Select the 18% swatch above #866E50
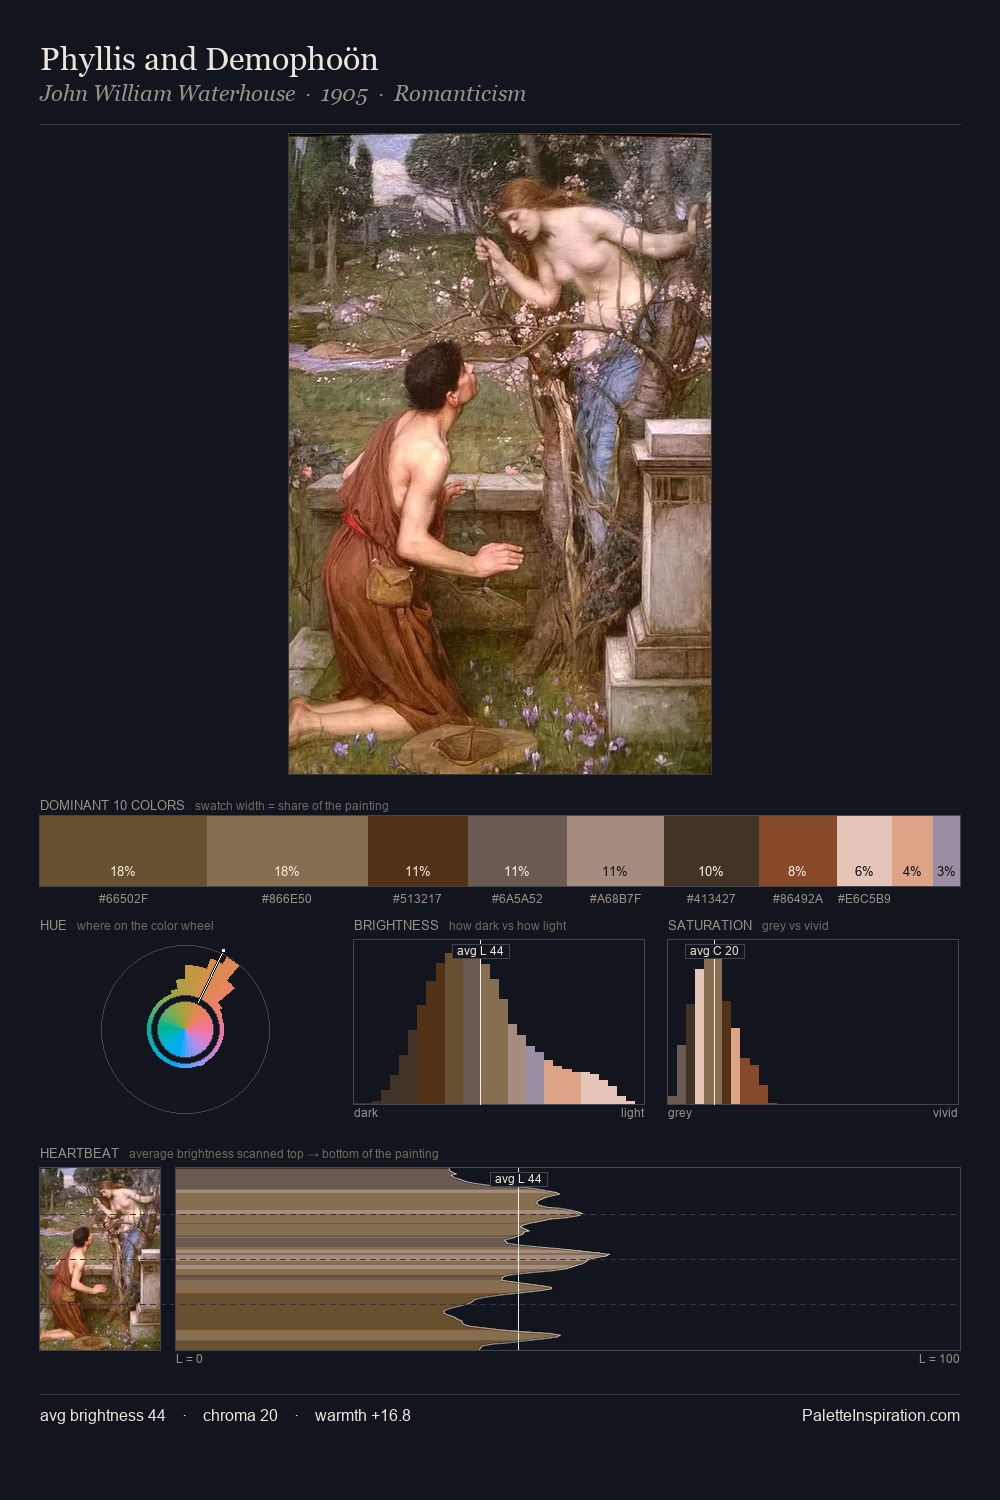This screenshot has width=1000, height=1500. point(287,851)
